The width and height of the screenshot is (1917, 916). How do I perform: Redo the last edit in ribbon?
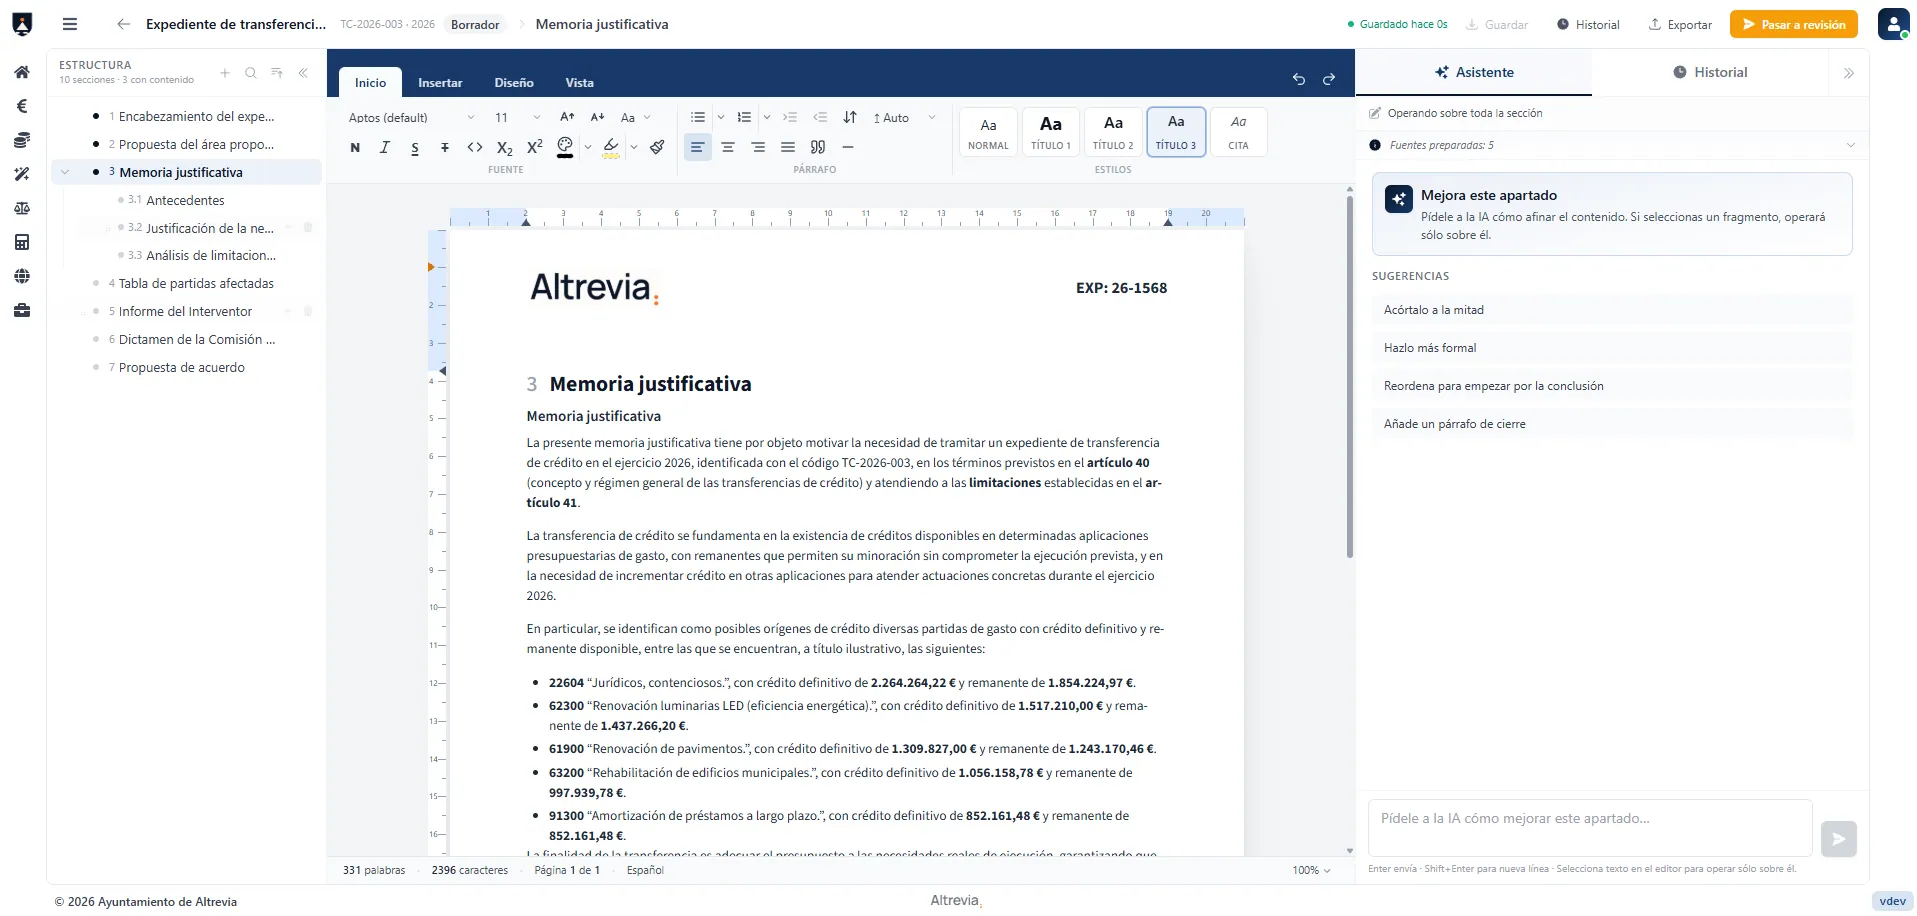pyautogui.click(x=1329, y=79)
